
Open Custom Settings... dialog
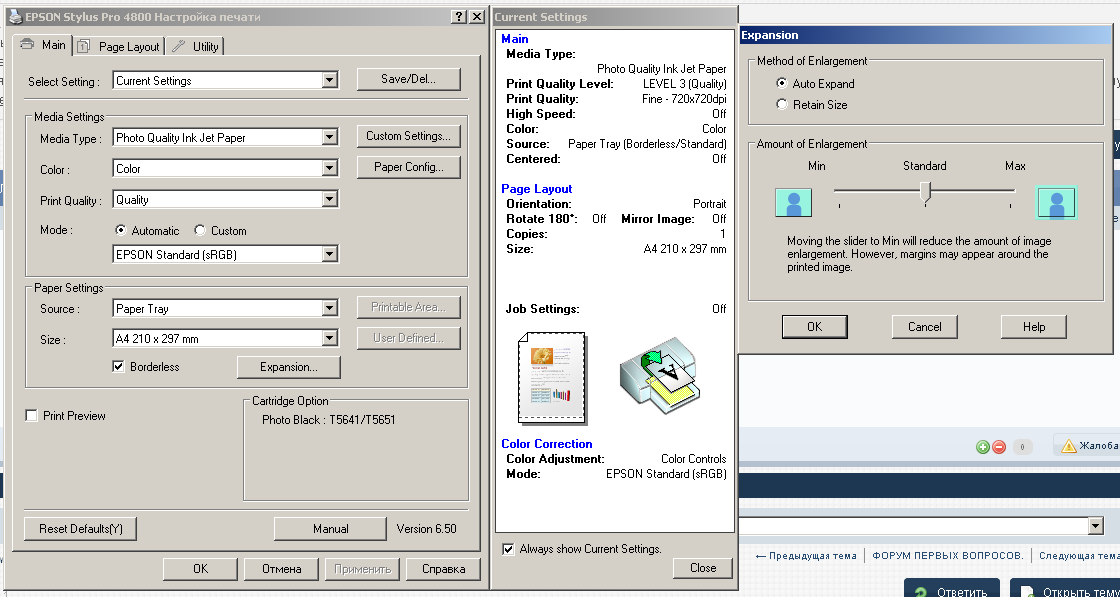coord(409,136)
